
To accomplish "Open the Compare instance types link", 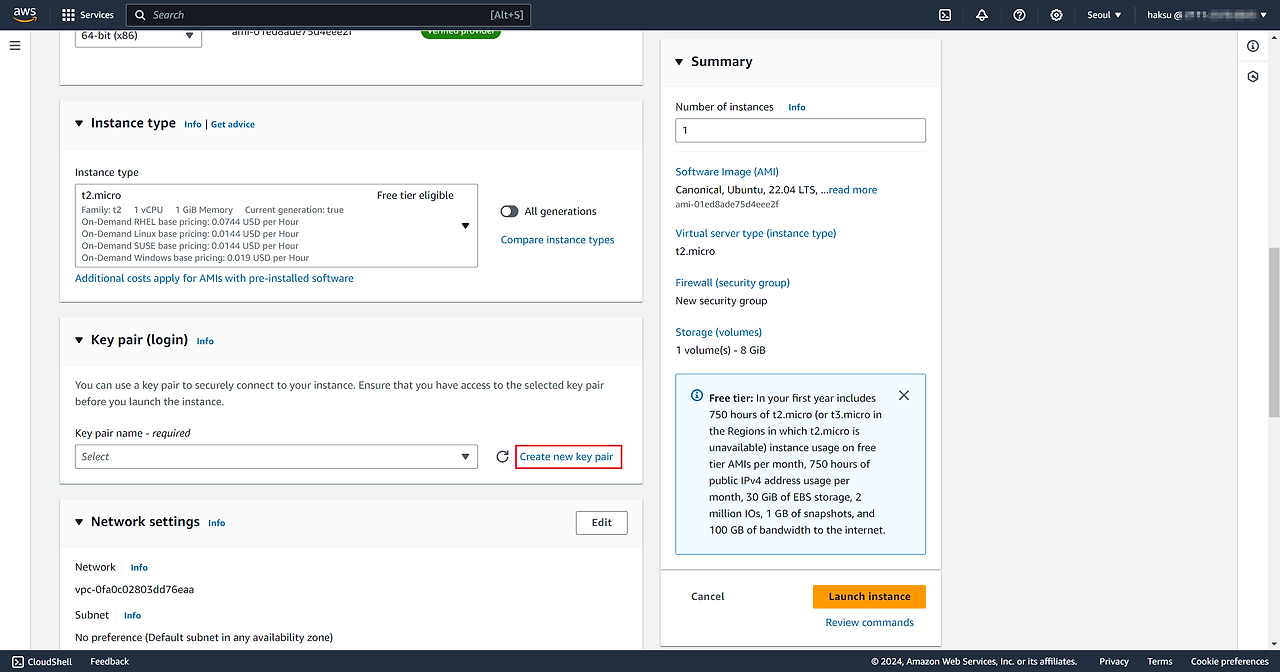I will tap(557, 240).
